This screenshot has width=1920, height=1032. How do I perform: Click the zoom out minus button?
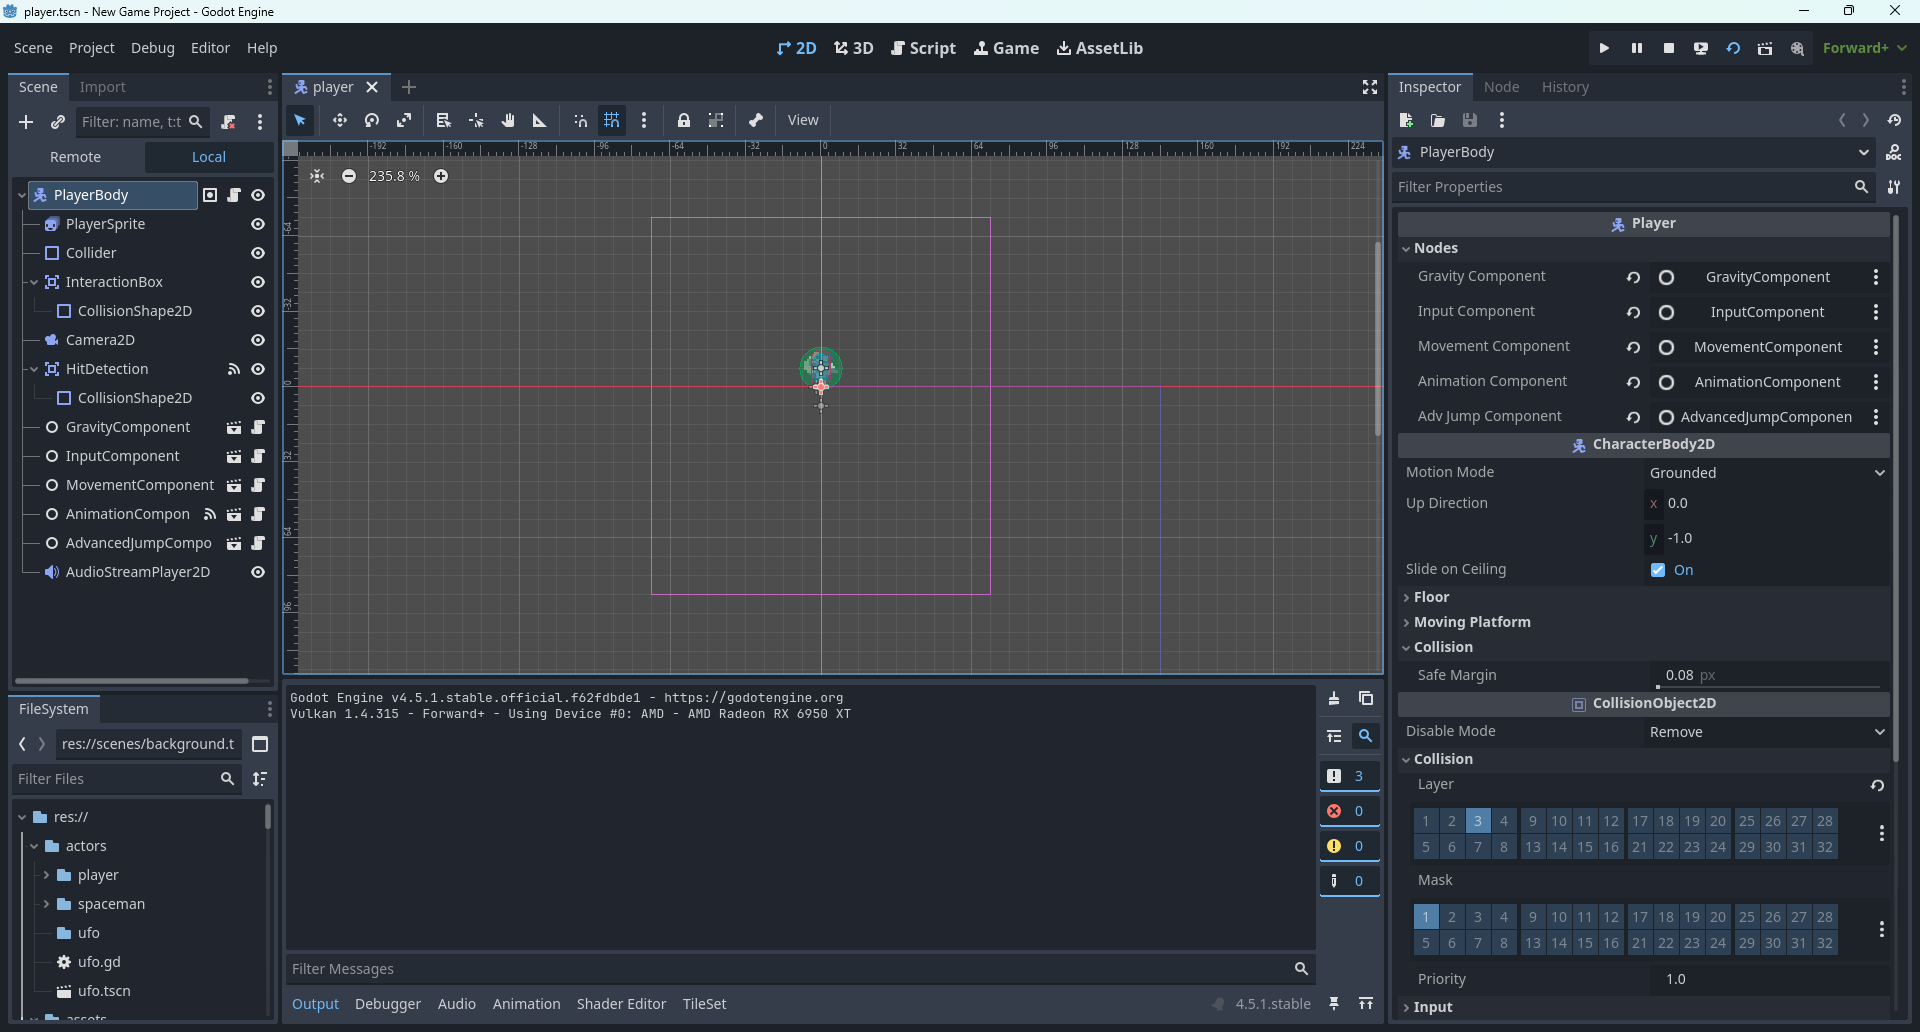[x=349, y=176]
